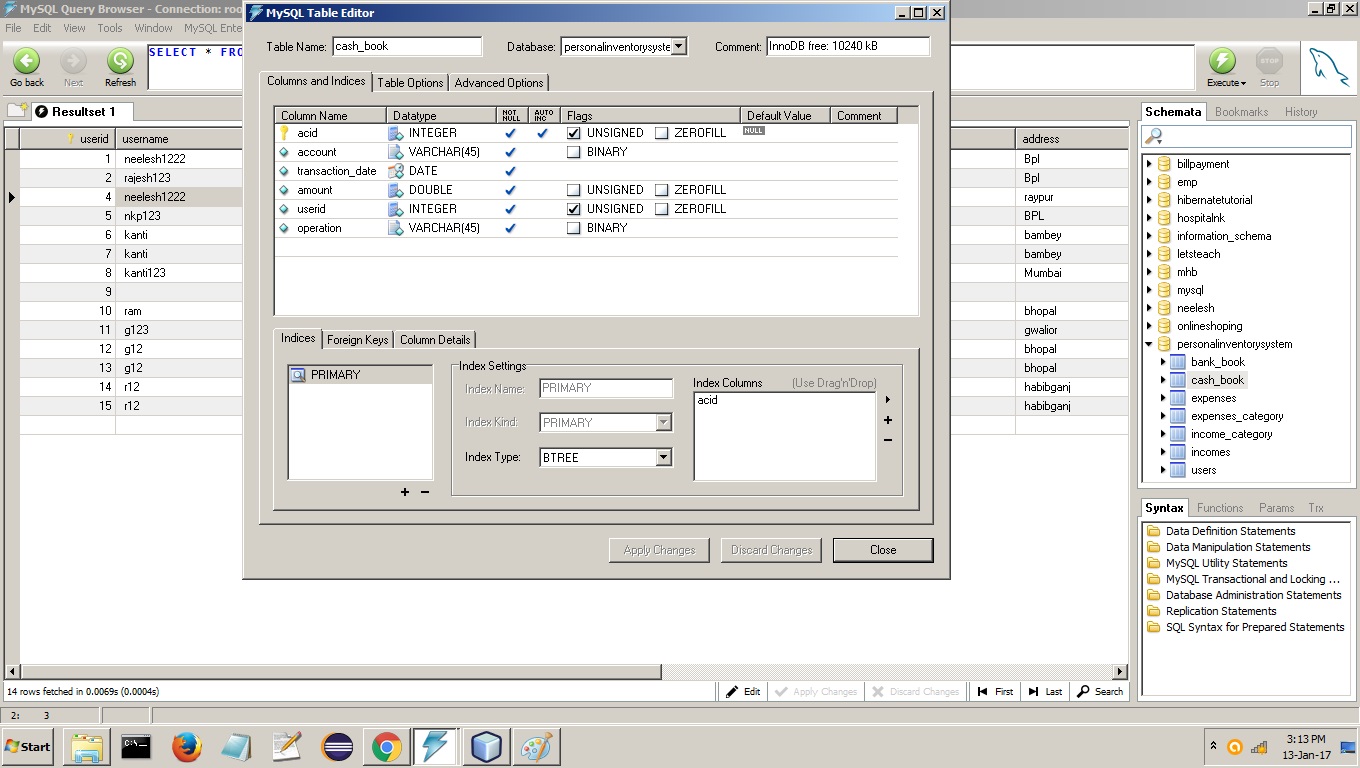Image resolution: width=1360 pixels, height=768 pixels.
Task: Click the Discard Changes button in Table Editor
Action: 771,550
